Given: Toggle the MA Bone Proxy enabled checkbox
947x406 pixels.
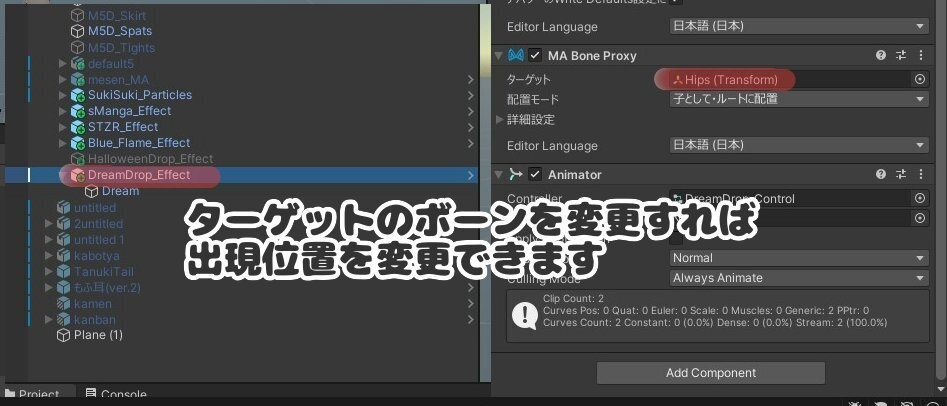Looking at the screenshot, I should click(535, 56).
